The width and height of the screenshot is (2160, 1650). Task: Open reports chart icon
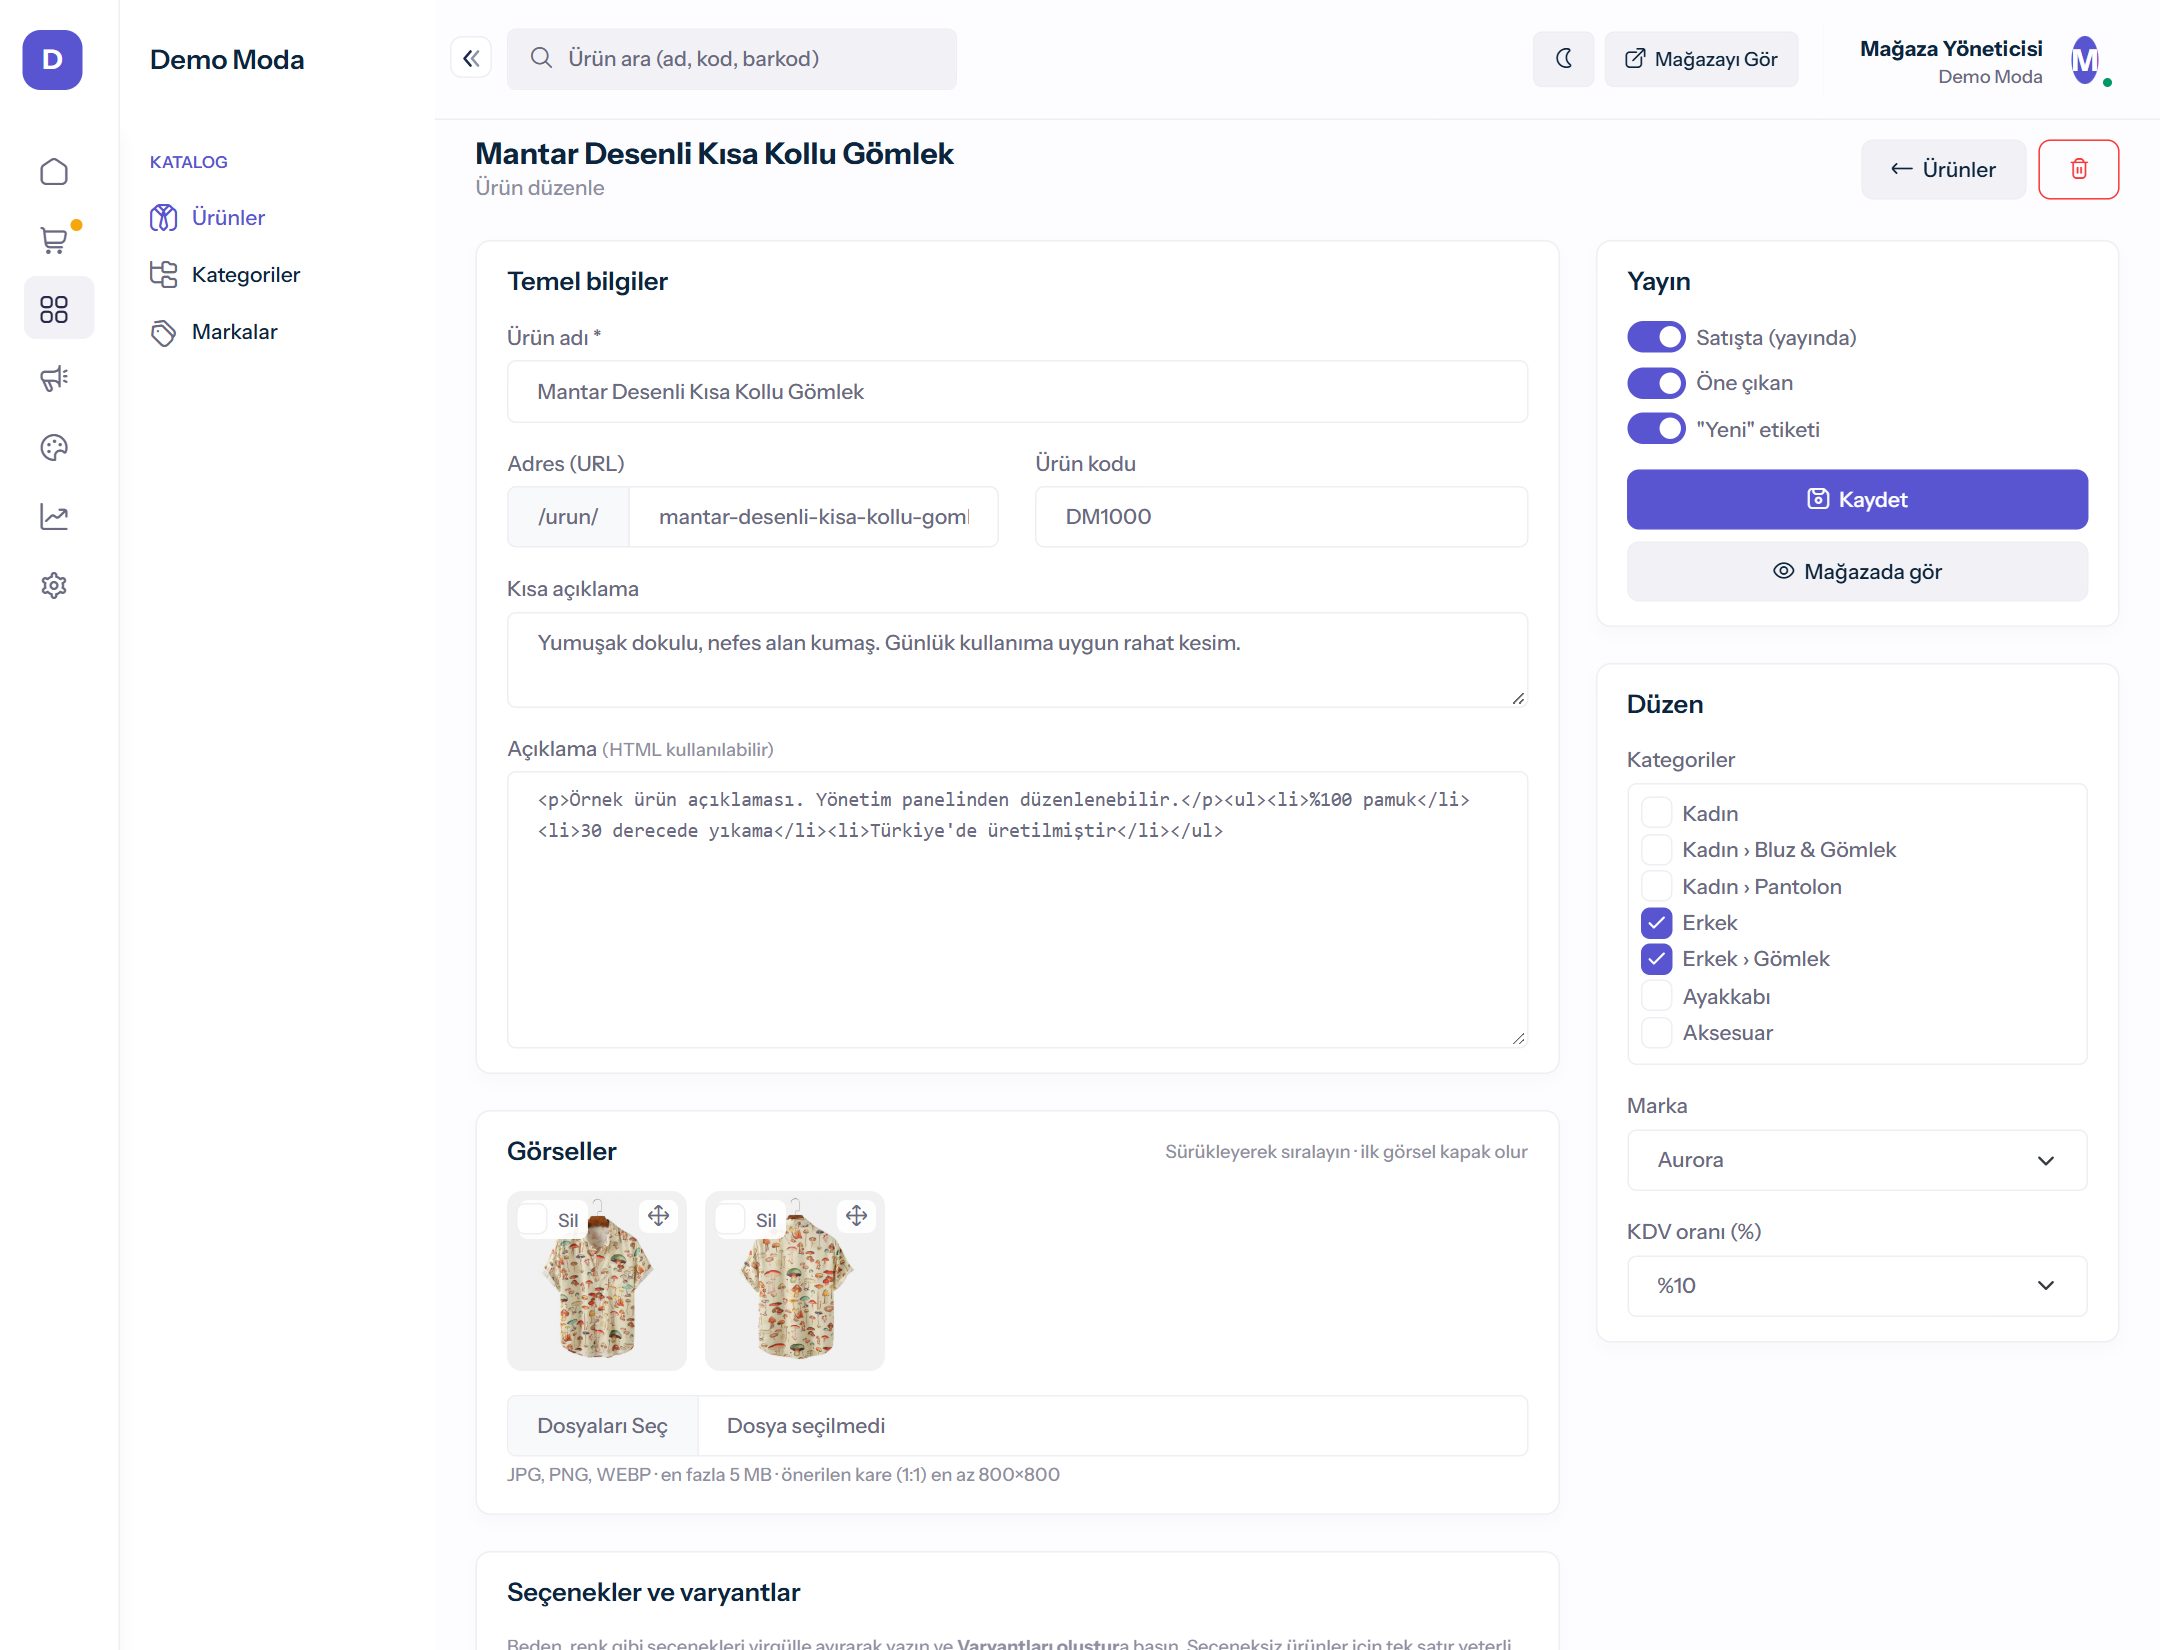(x=54, y=516)
